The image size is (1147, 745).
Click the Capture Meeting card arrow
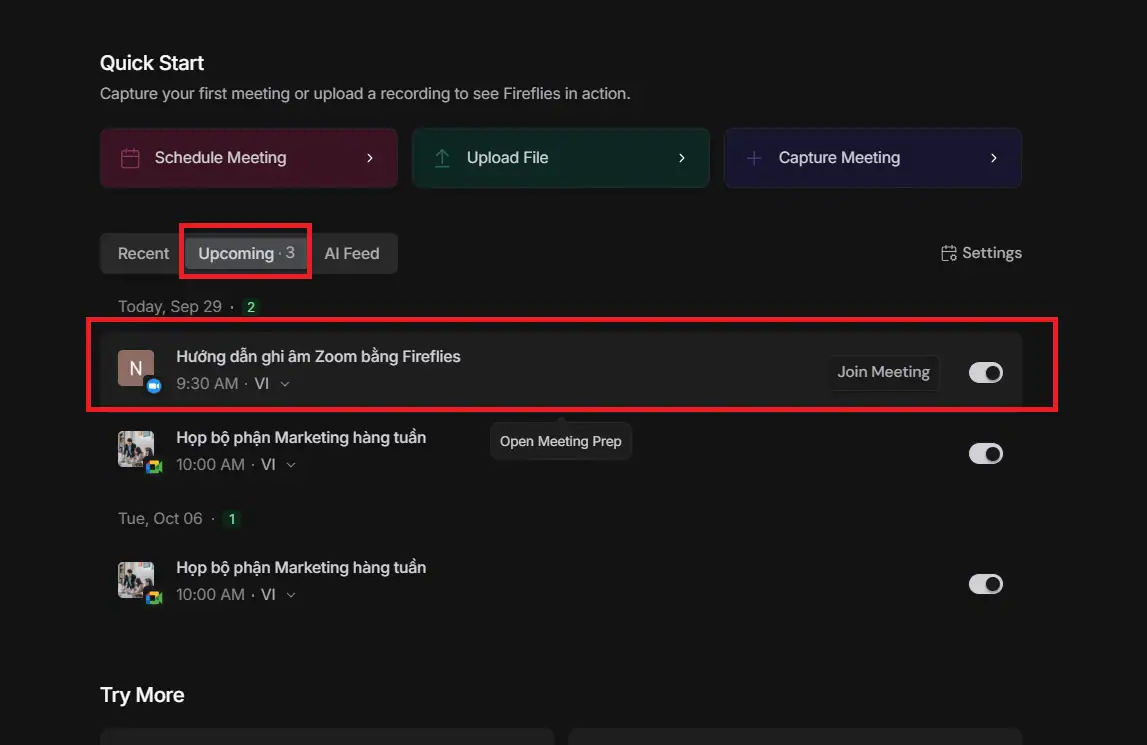click(x=993, y=158)
